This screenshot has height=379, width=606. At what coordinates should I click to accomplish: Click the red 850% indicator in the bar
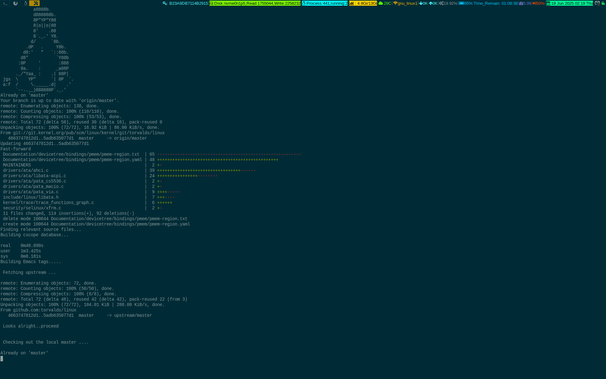pyautogui.click(x=538, y=3)
